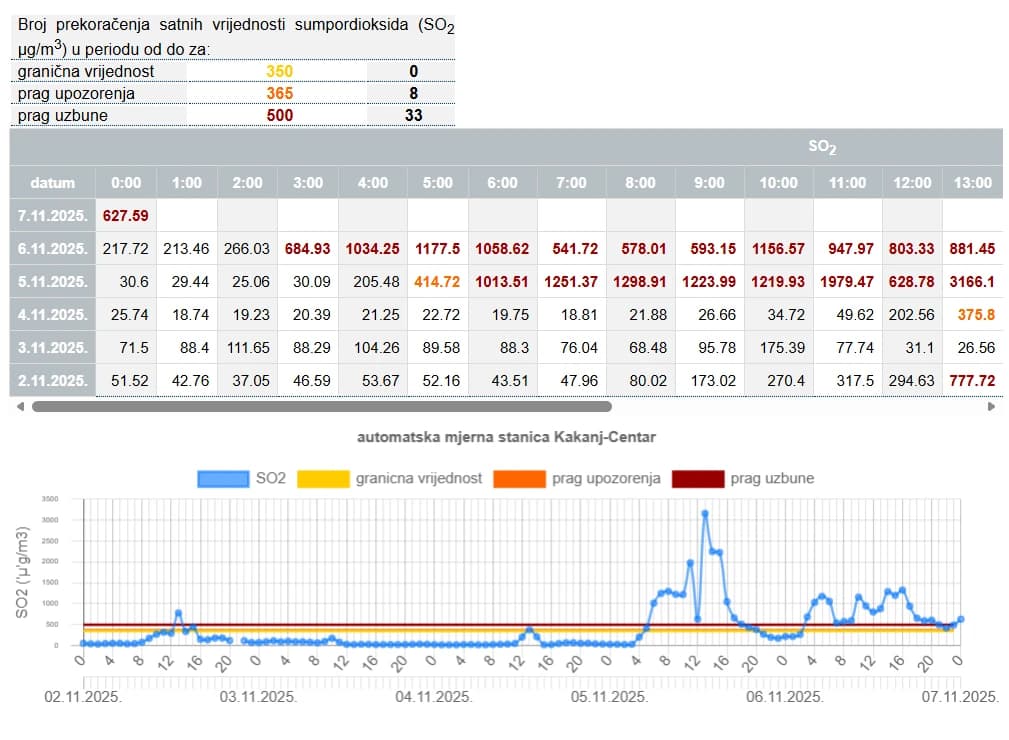Click the datum column header
The width and height of the screenshot is (1009, 740).
pos(52,182)
